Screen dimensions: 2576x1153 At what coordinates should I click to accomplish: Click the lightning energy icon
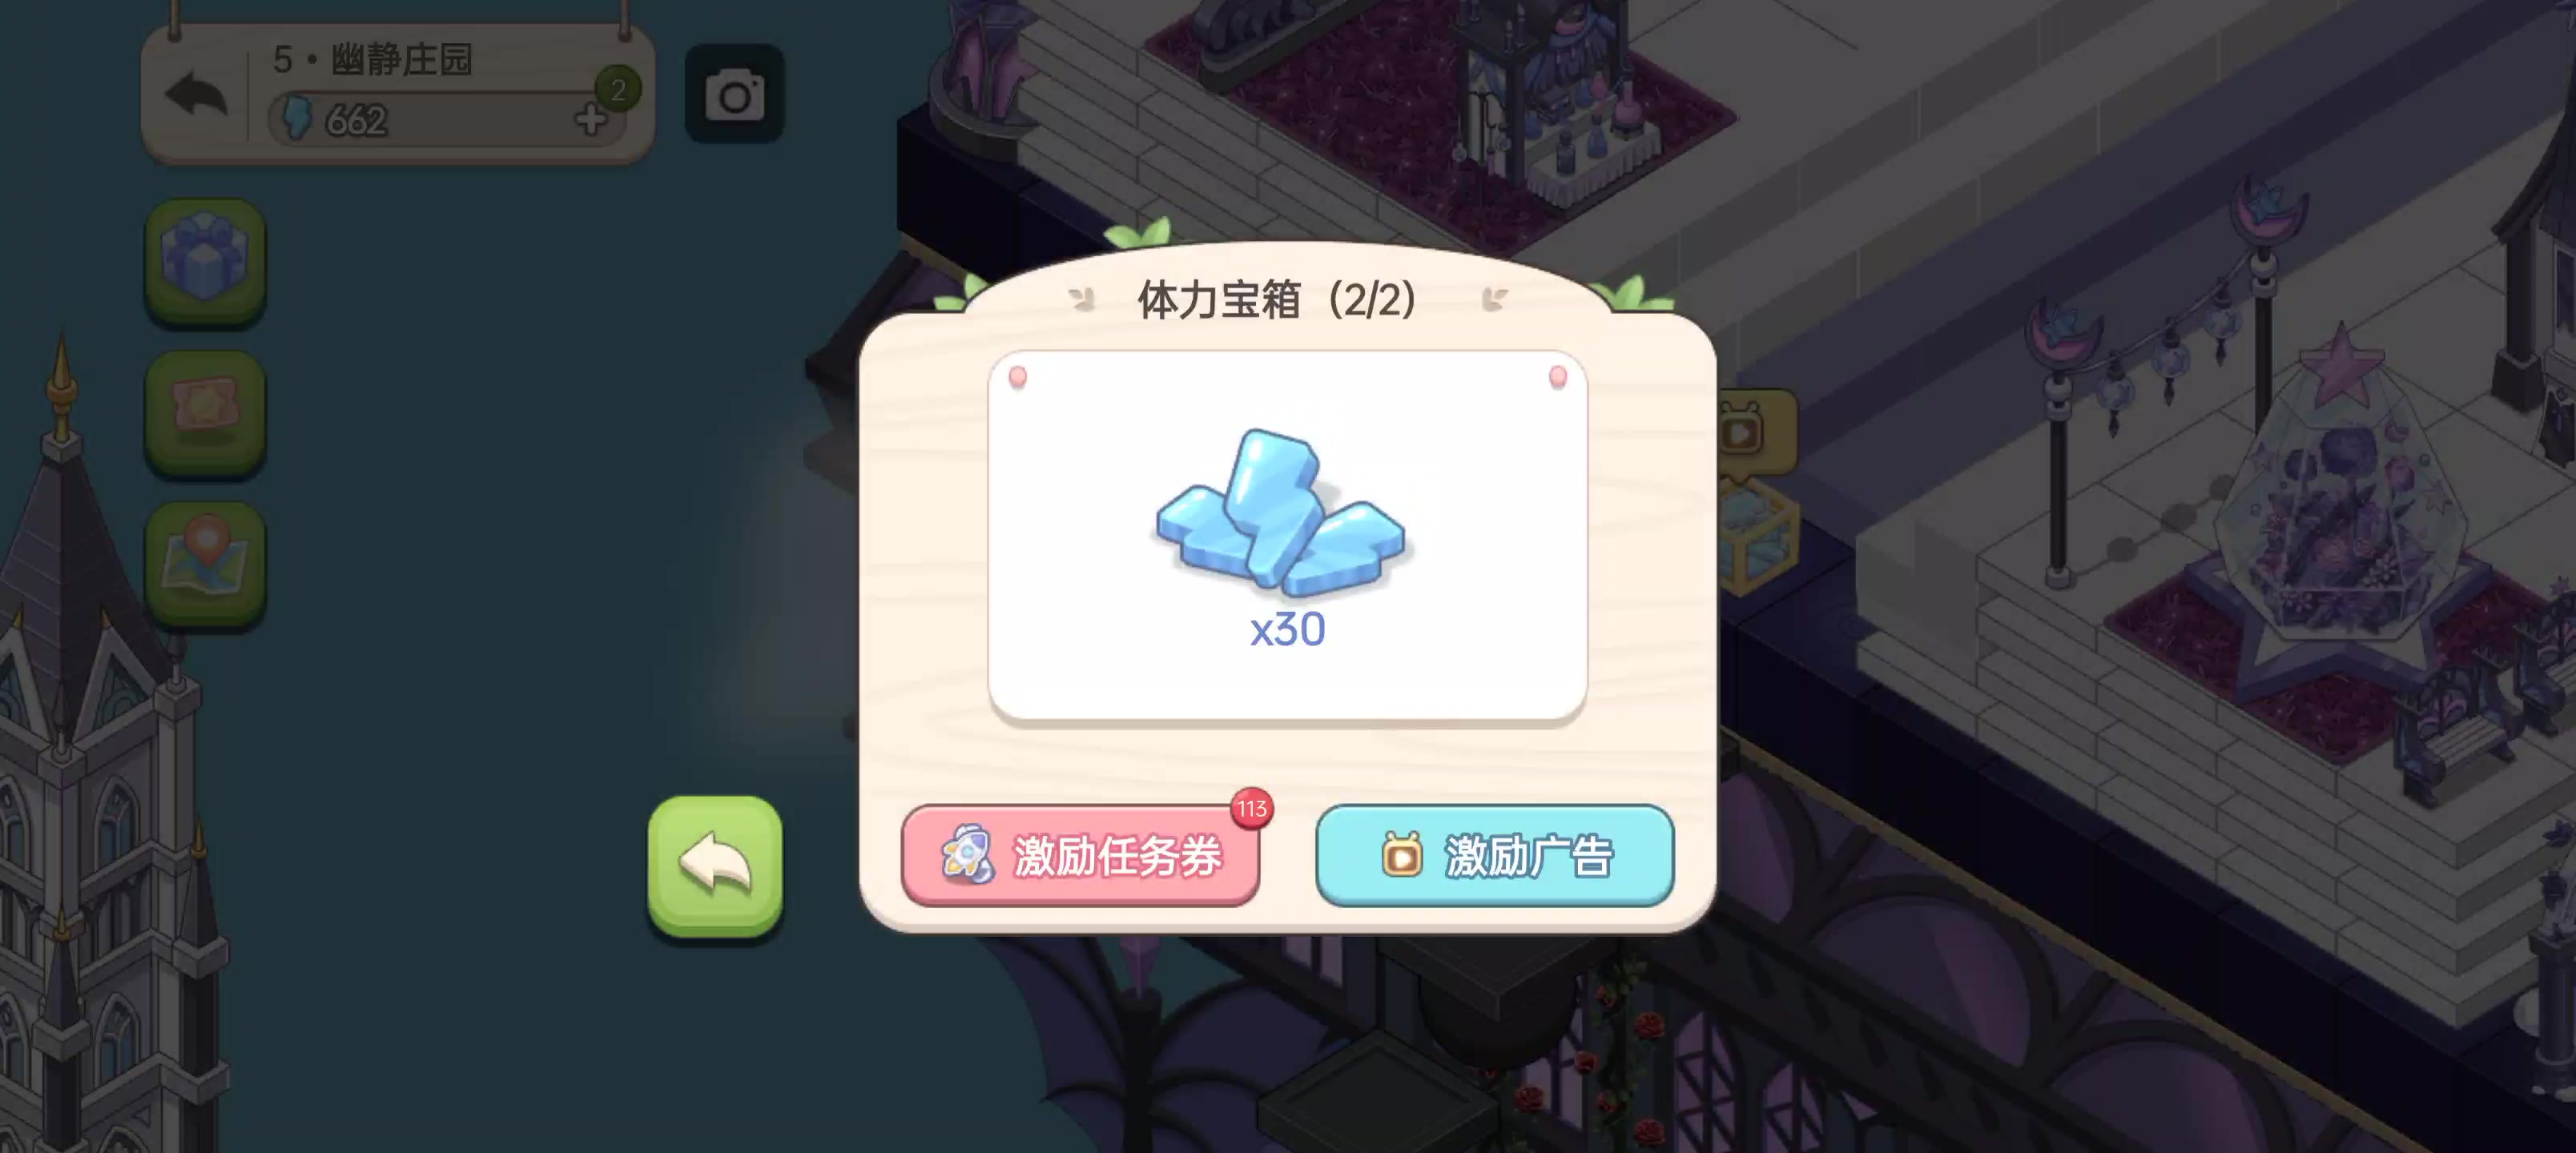pyautogui.click(x=298, y=118)
